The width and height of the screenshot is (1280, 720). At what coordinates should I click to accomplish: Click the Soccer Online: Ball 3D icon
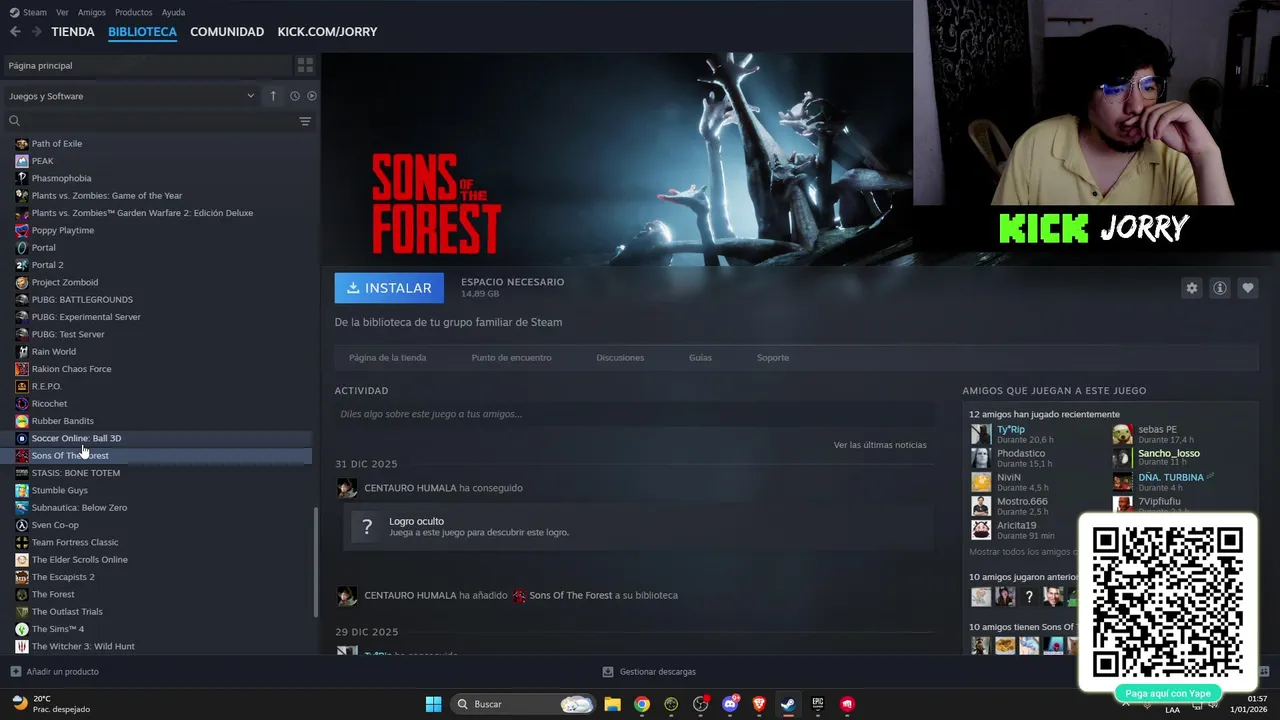[22, 438]
